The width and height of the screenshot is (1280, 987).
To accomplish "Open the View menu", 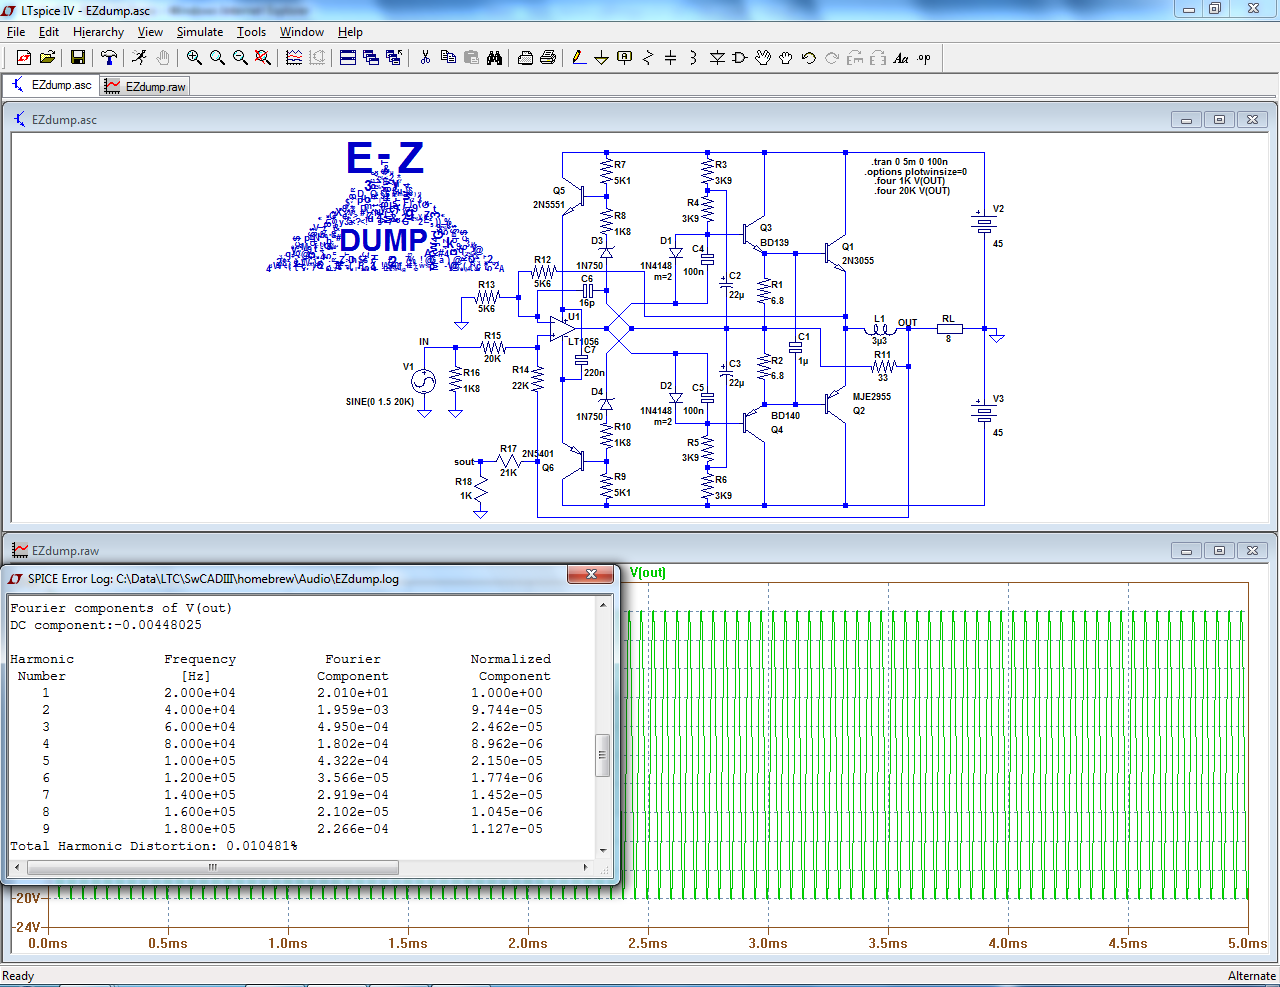I will [x=150, y=32].
